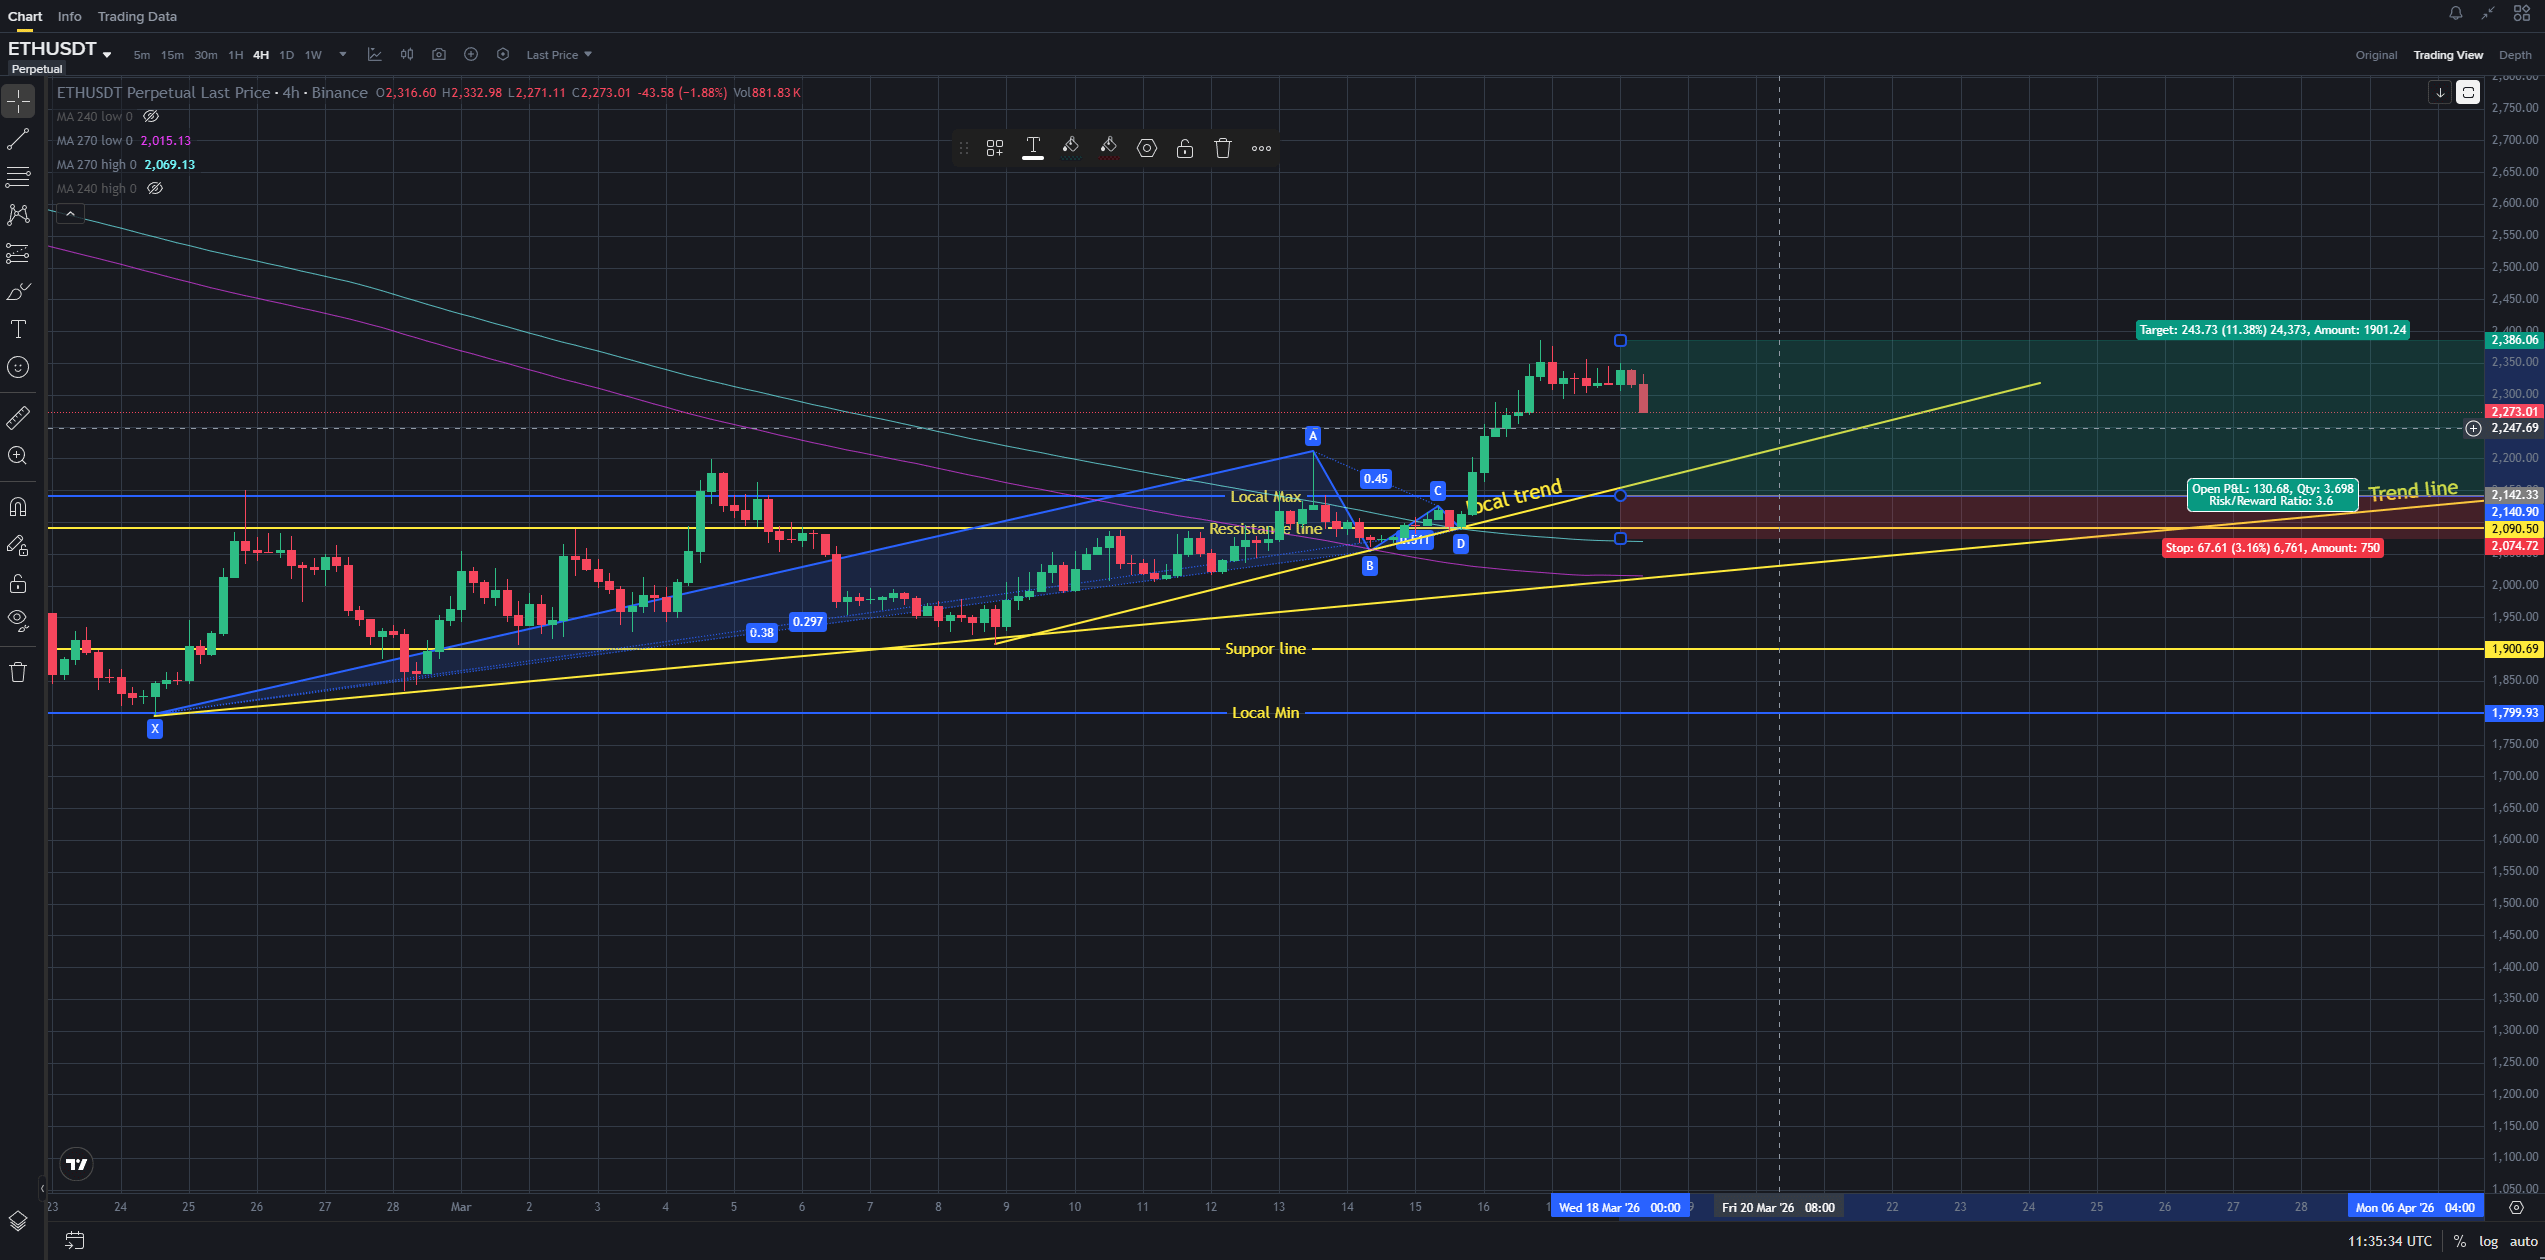Image resolution: width=2545 pixels, height=1260 pixels.
Task: Open the indicators chart icon
Action: tap(375, 55)
